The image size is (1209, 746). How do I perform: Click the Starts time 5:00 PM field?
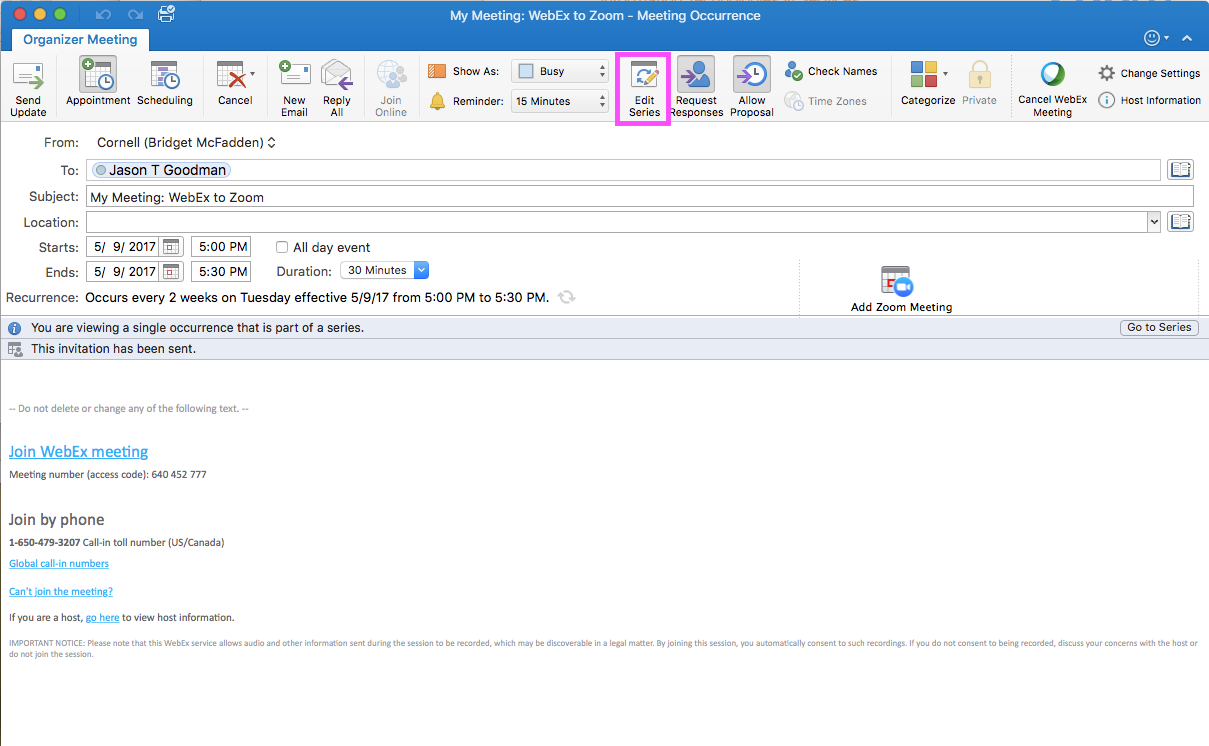221,247
